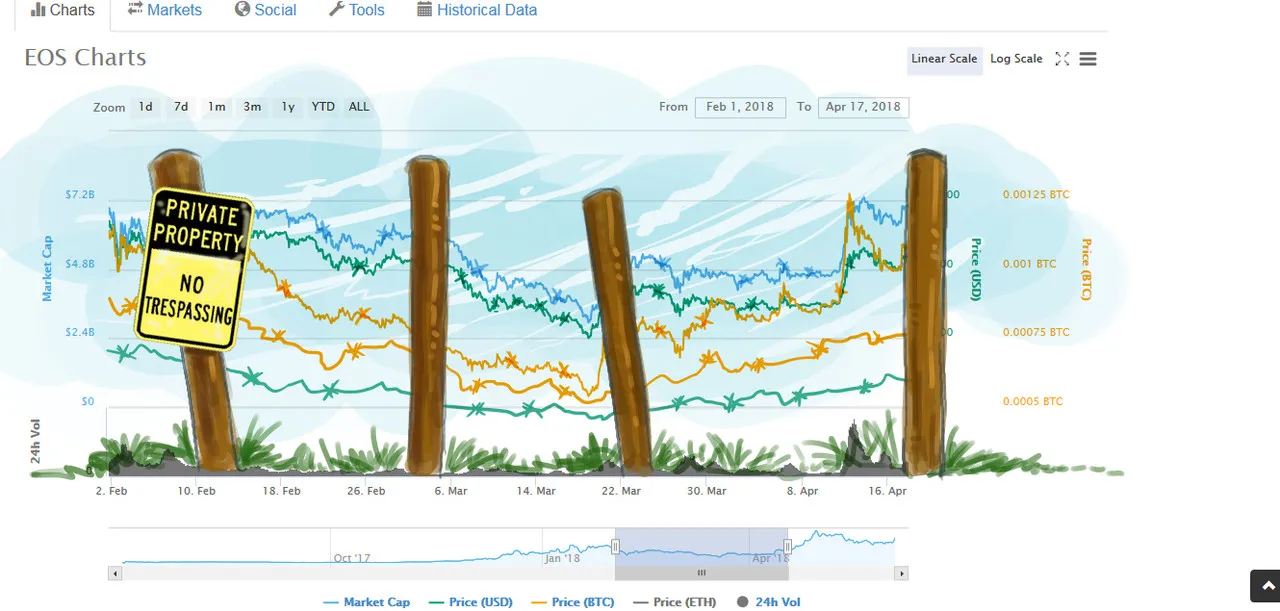The width and height of the screenshot is (1280, 611).
Task: Click the Jan '18 navigator label
Action: pos(563,558)
